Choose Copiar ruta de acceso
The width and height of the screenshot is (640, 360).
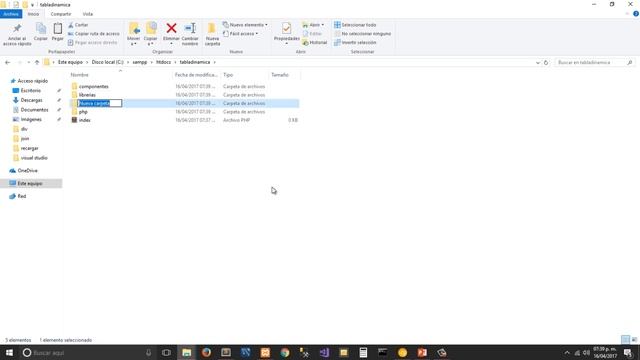coord(93,33)
